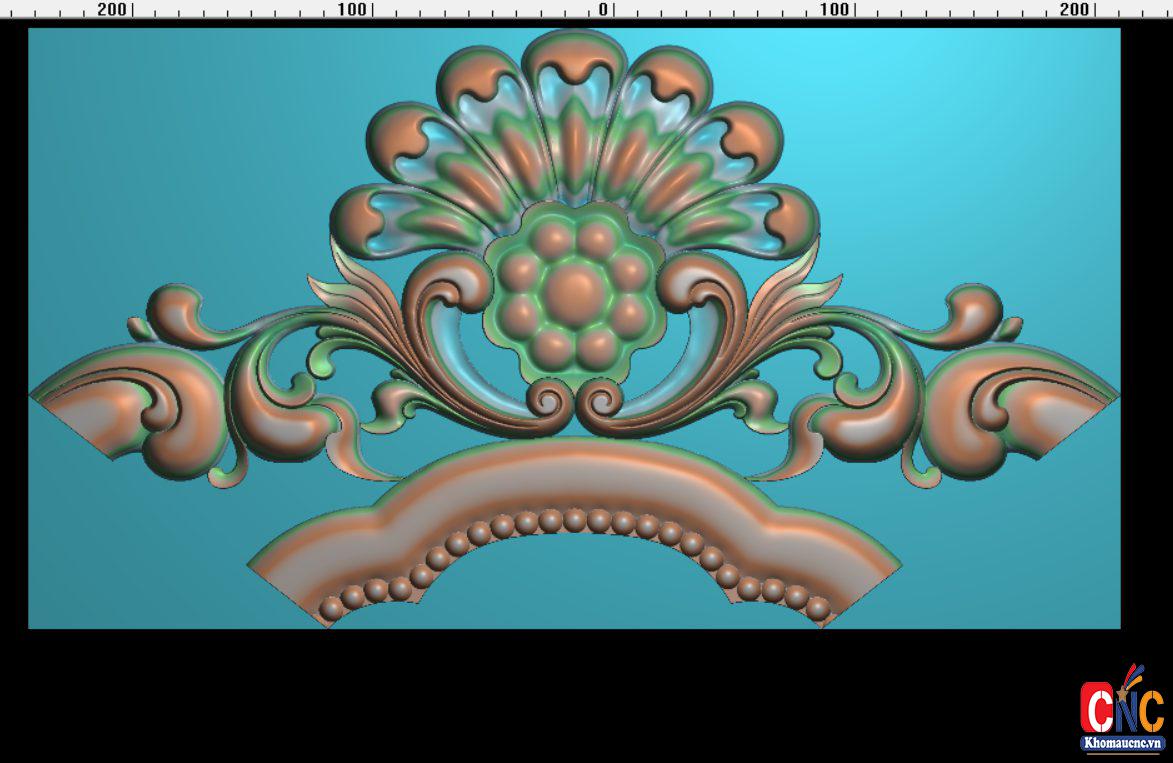Select the right 100 ruler marking
Screen dimensions: 1173x763
pos(834,9)
